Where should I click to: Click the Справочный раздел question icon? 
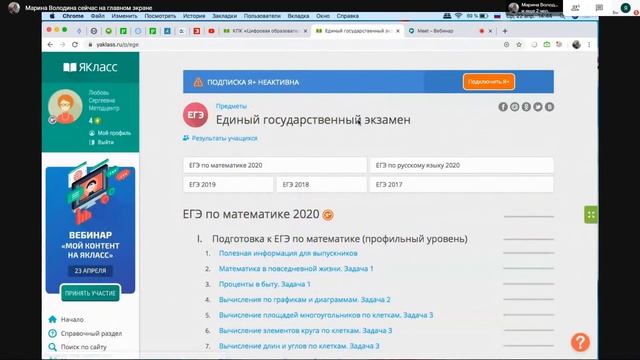(x=52, y=333)
